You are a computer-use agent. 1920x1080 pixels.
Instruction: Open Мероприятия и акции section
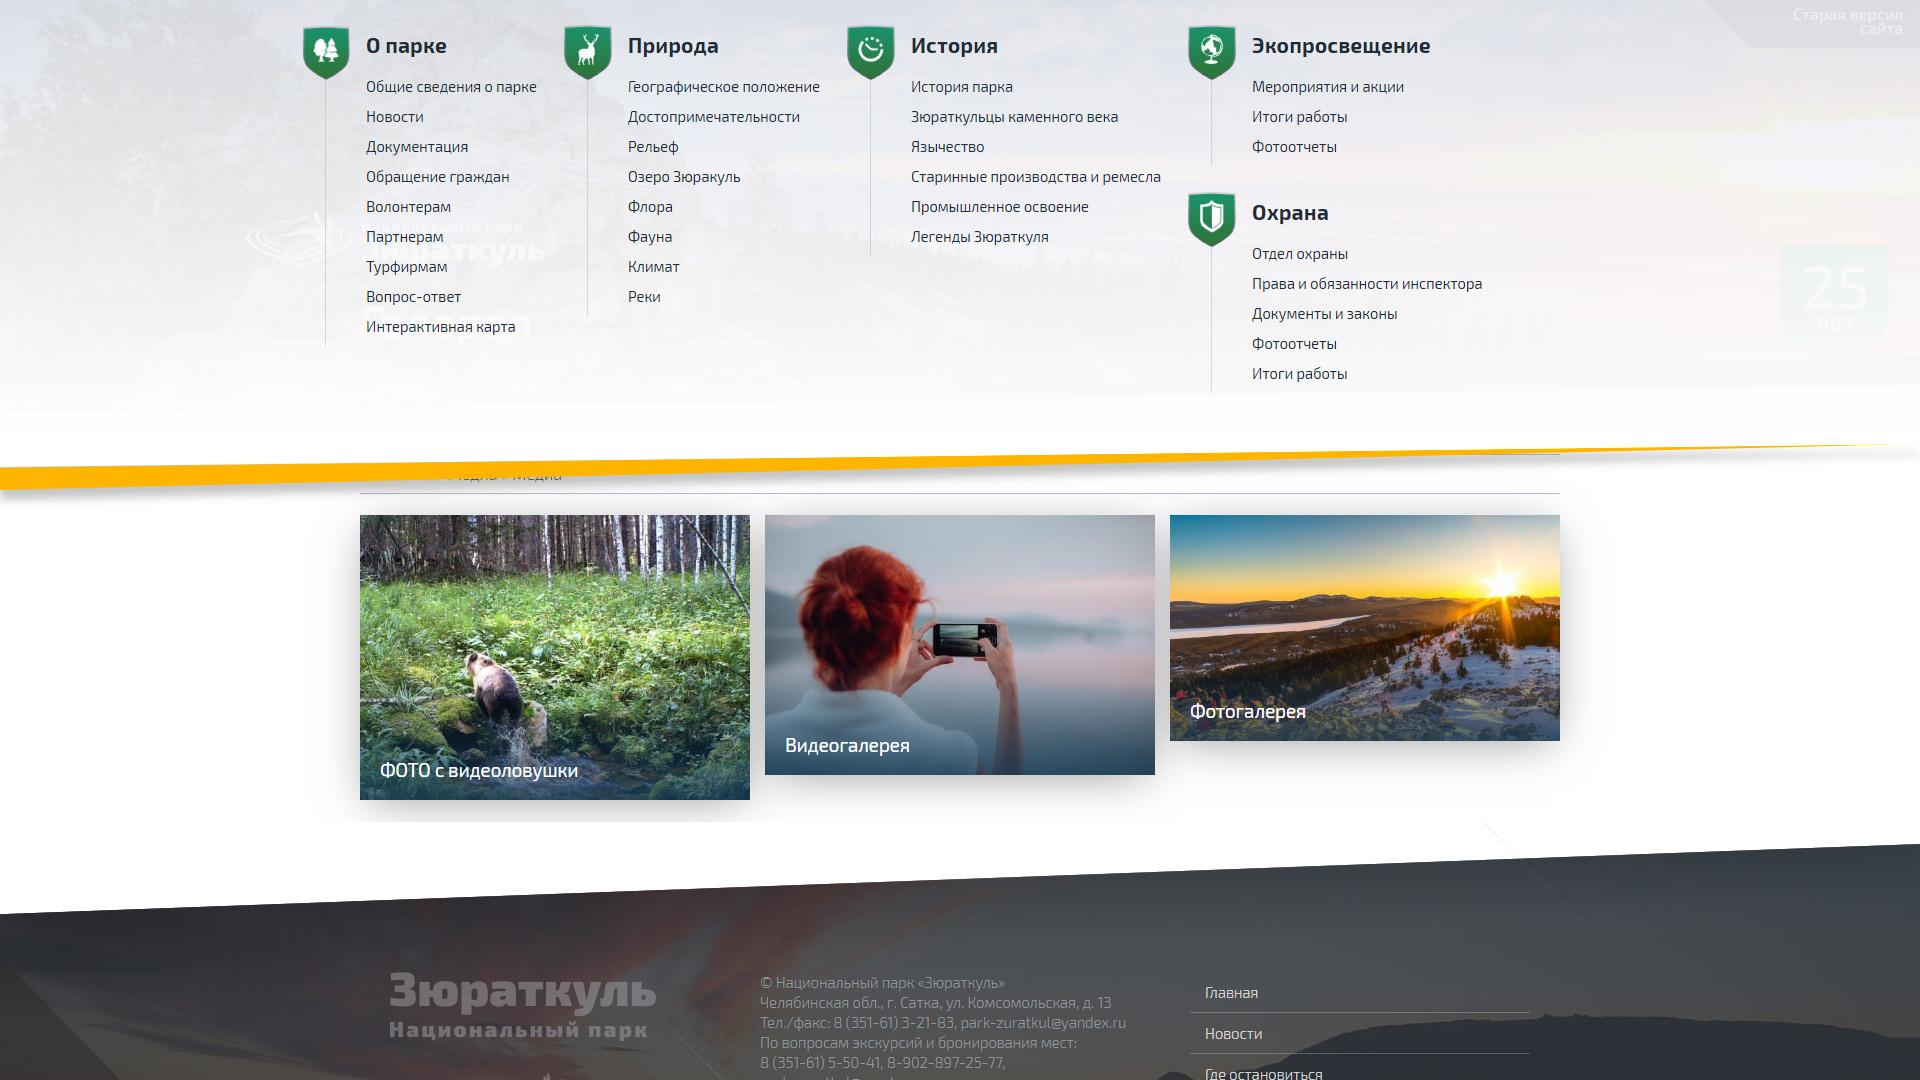point(1327,87)
